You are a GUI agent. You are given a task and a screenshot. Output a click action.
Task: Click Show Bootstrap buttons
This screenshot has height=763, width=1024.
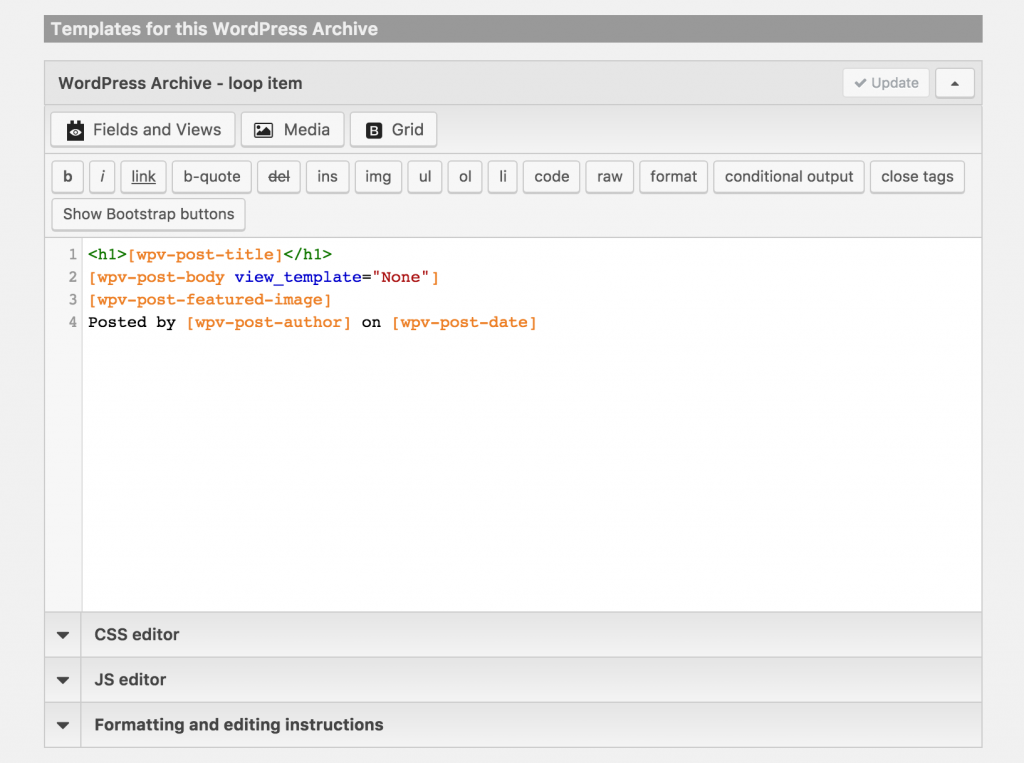pyautogui.click(x=148, y=214)
